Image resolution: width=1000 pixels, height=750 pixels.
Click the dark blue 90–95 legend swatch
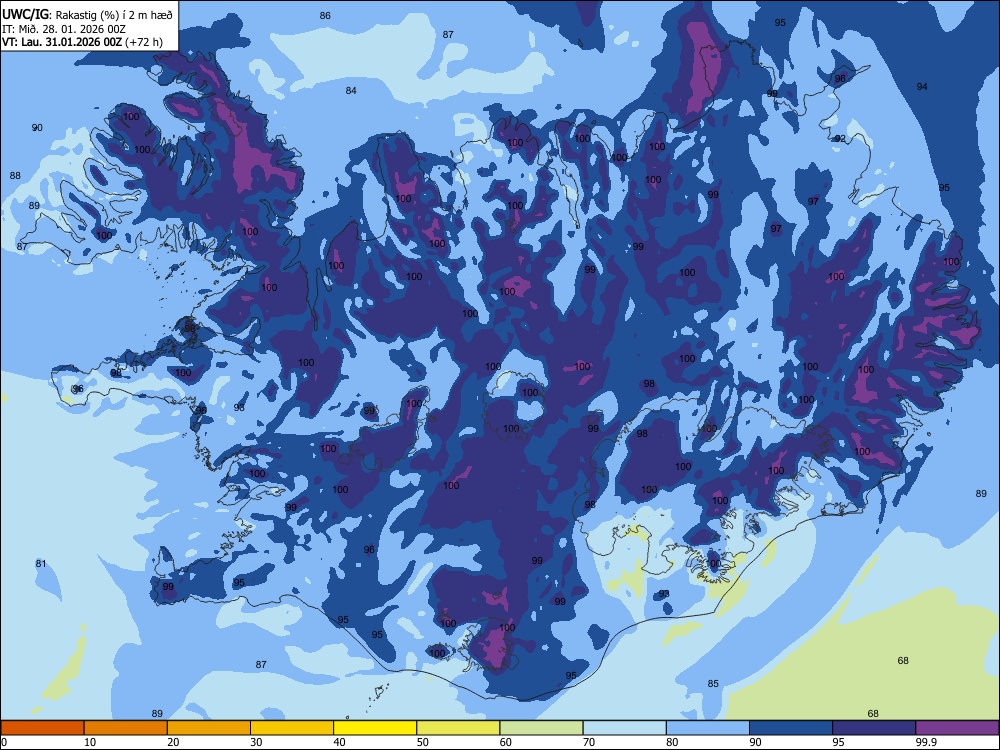(791, 728)
